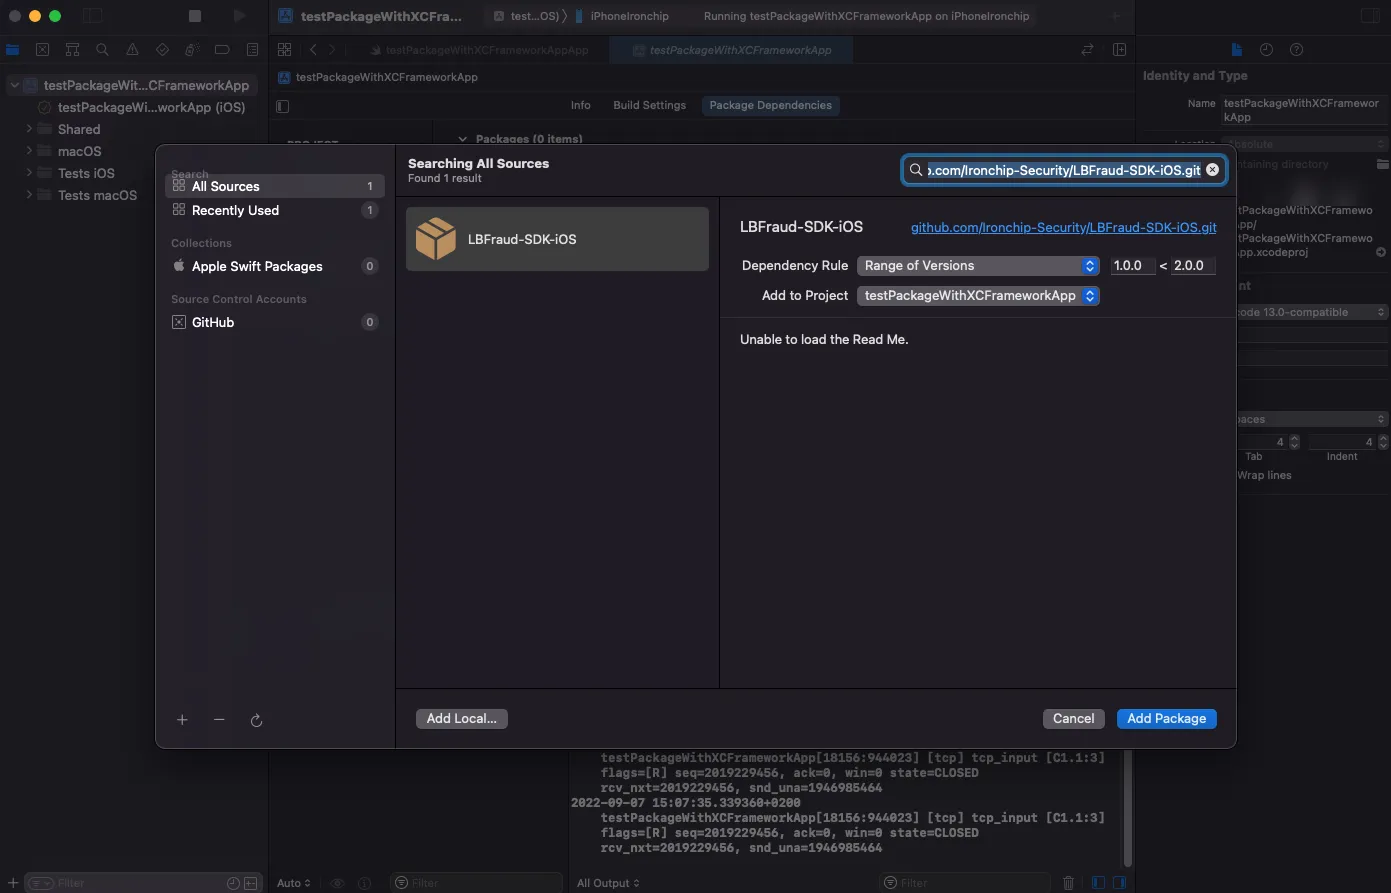This screenshot has height=893, width=1391.
Task: Clear the package URL search field
Action: click(x=1212, y=170)
